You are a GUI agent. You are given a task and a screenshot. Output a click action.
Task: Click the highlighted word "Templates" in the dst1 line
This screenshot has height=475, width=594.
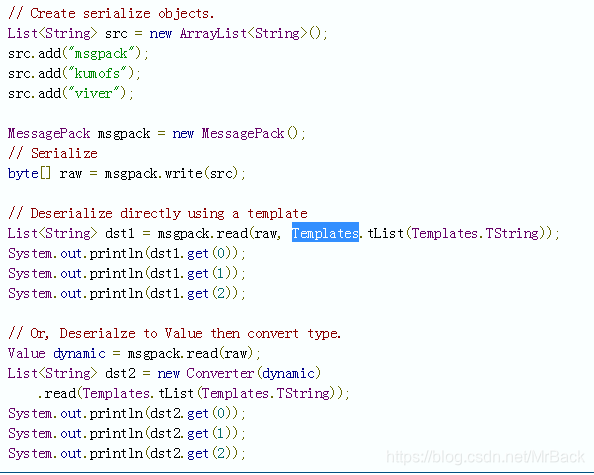click(x=325, y=233)
